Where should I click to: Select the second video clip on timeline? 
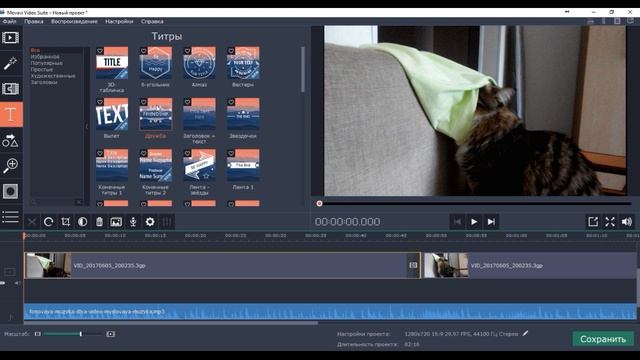tap(530, 265)
